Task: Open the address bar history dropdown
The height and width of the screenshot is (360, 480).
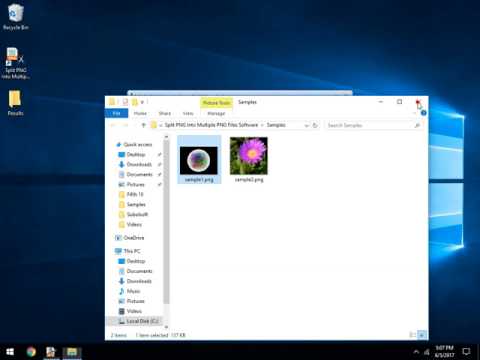Action: click(x=306, y=125)
